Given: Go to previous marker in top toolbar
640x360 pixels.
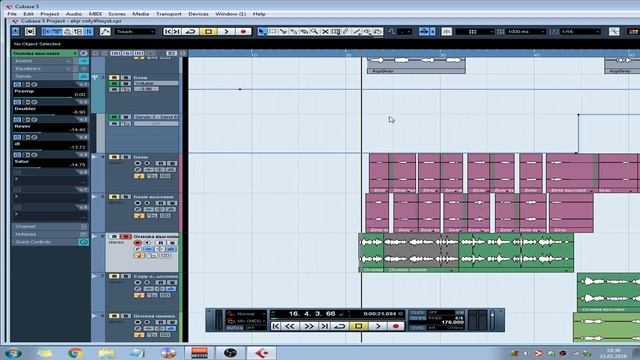Looking at the screenshot, I should tap(167, 31).
